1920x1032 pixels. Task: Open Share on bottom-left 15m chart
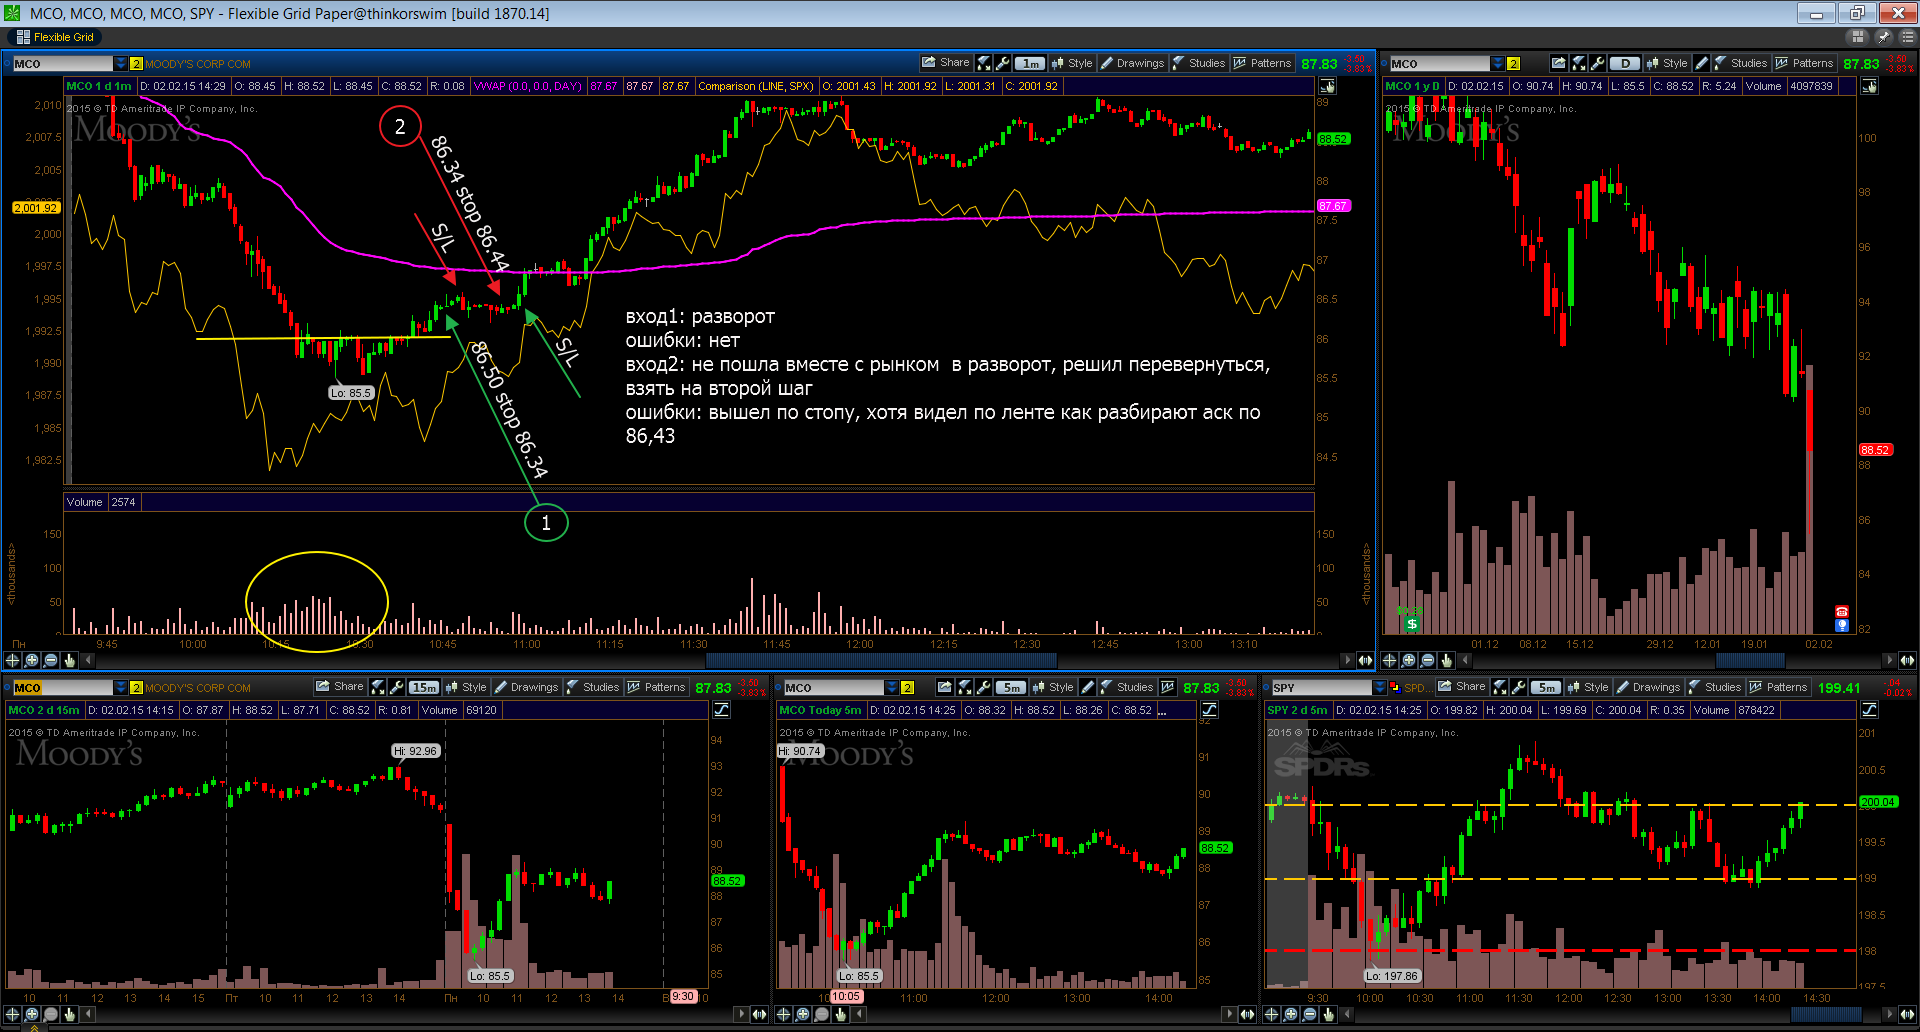tap(339, 687)
